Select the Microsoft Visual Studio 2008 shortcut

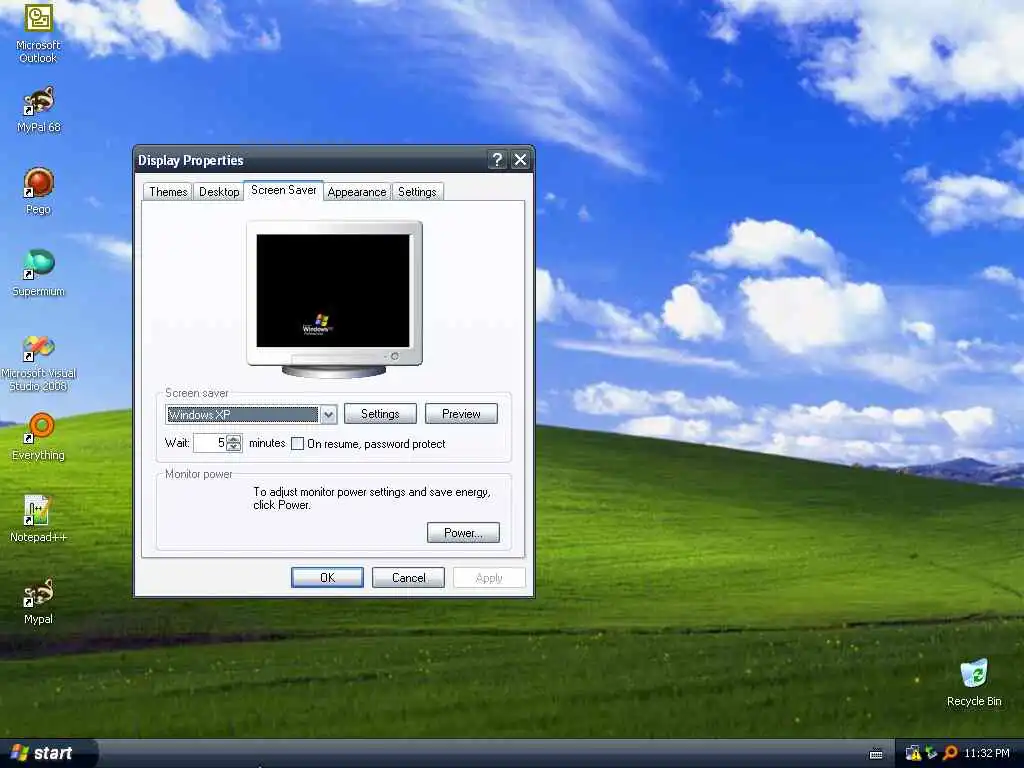38,363
